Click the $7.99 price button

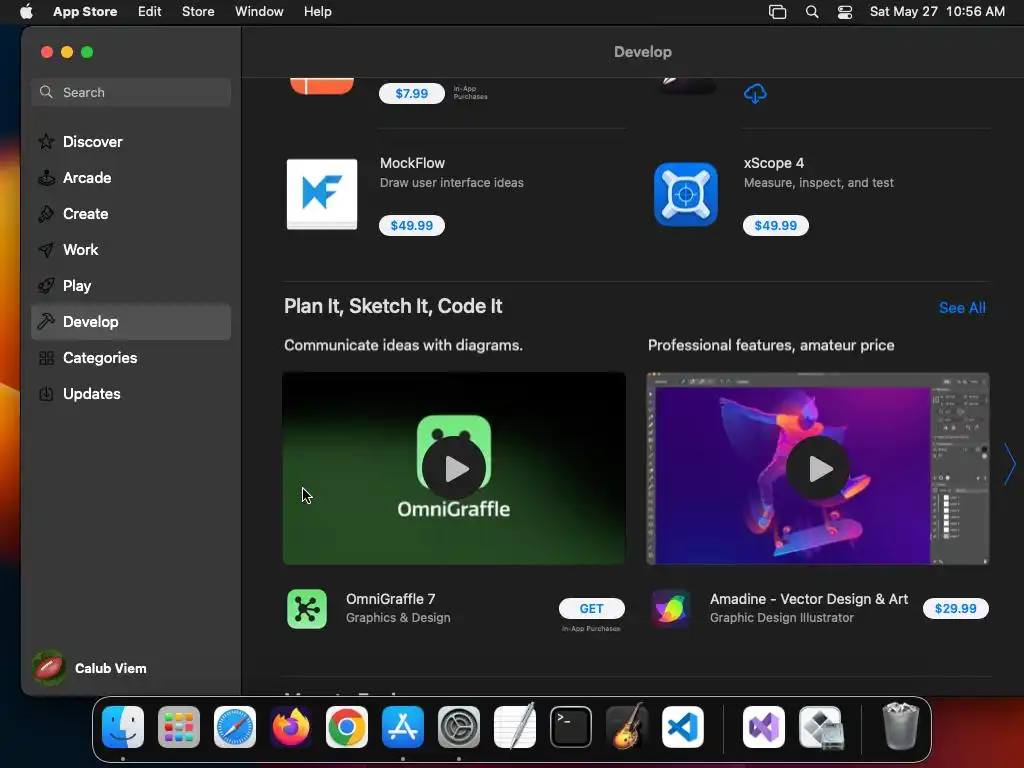[x=411, y=93]
